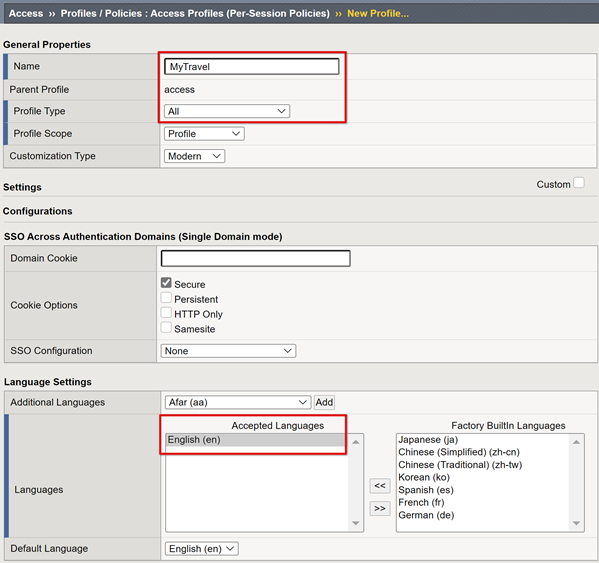599x563 pixels.
Task: Open the Additional Languages dropdown
Action: point(238,402)
